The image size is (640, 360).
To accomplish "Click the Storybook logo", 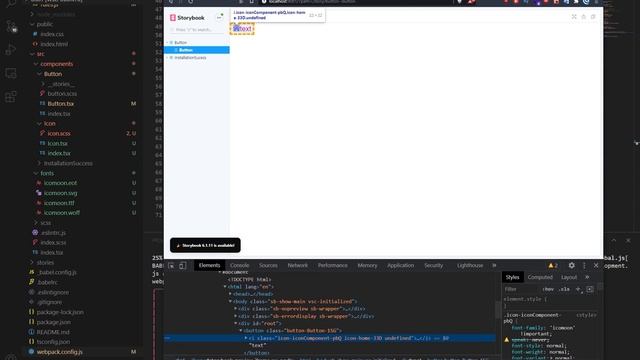I will click(x=187, y=18).
